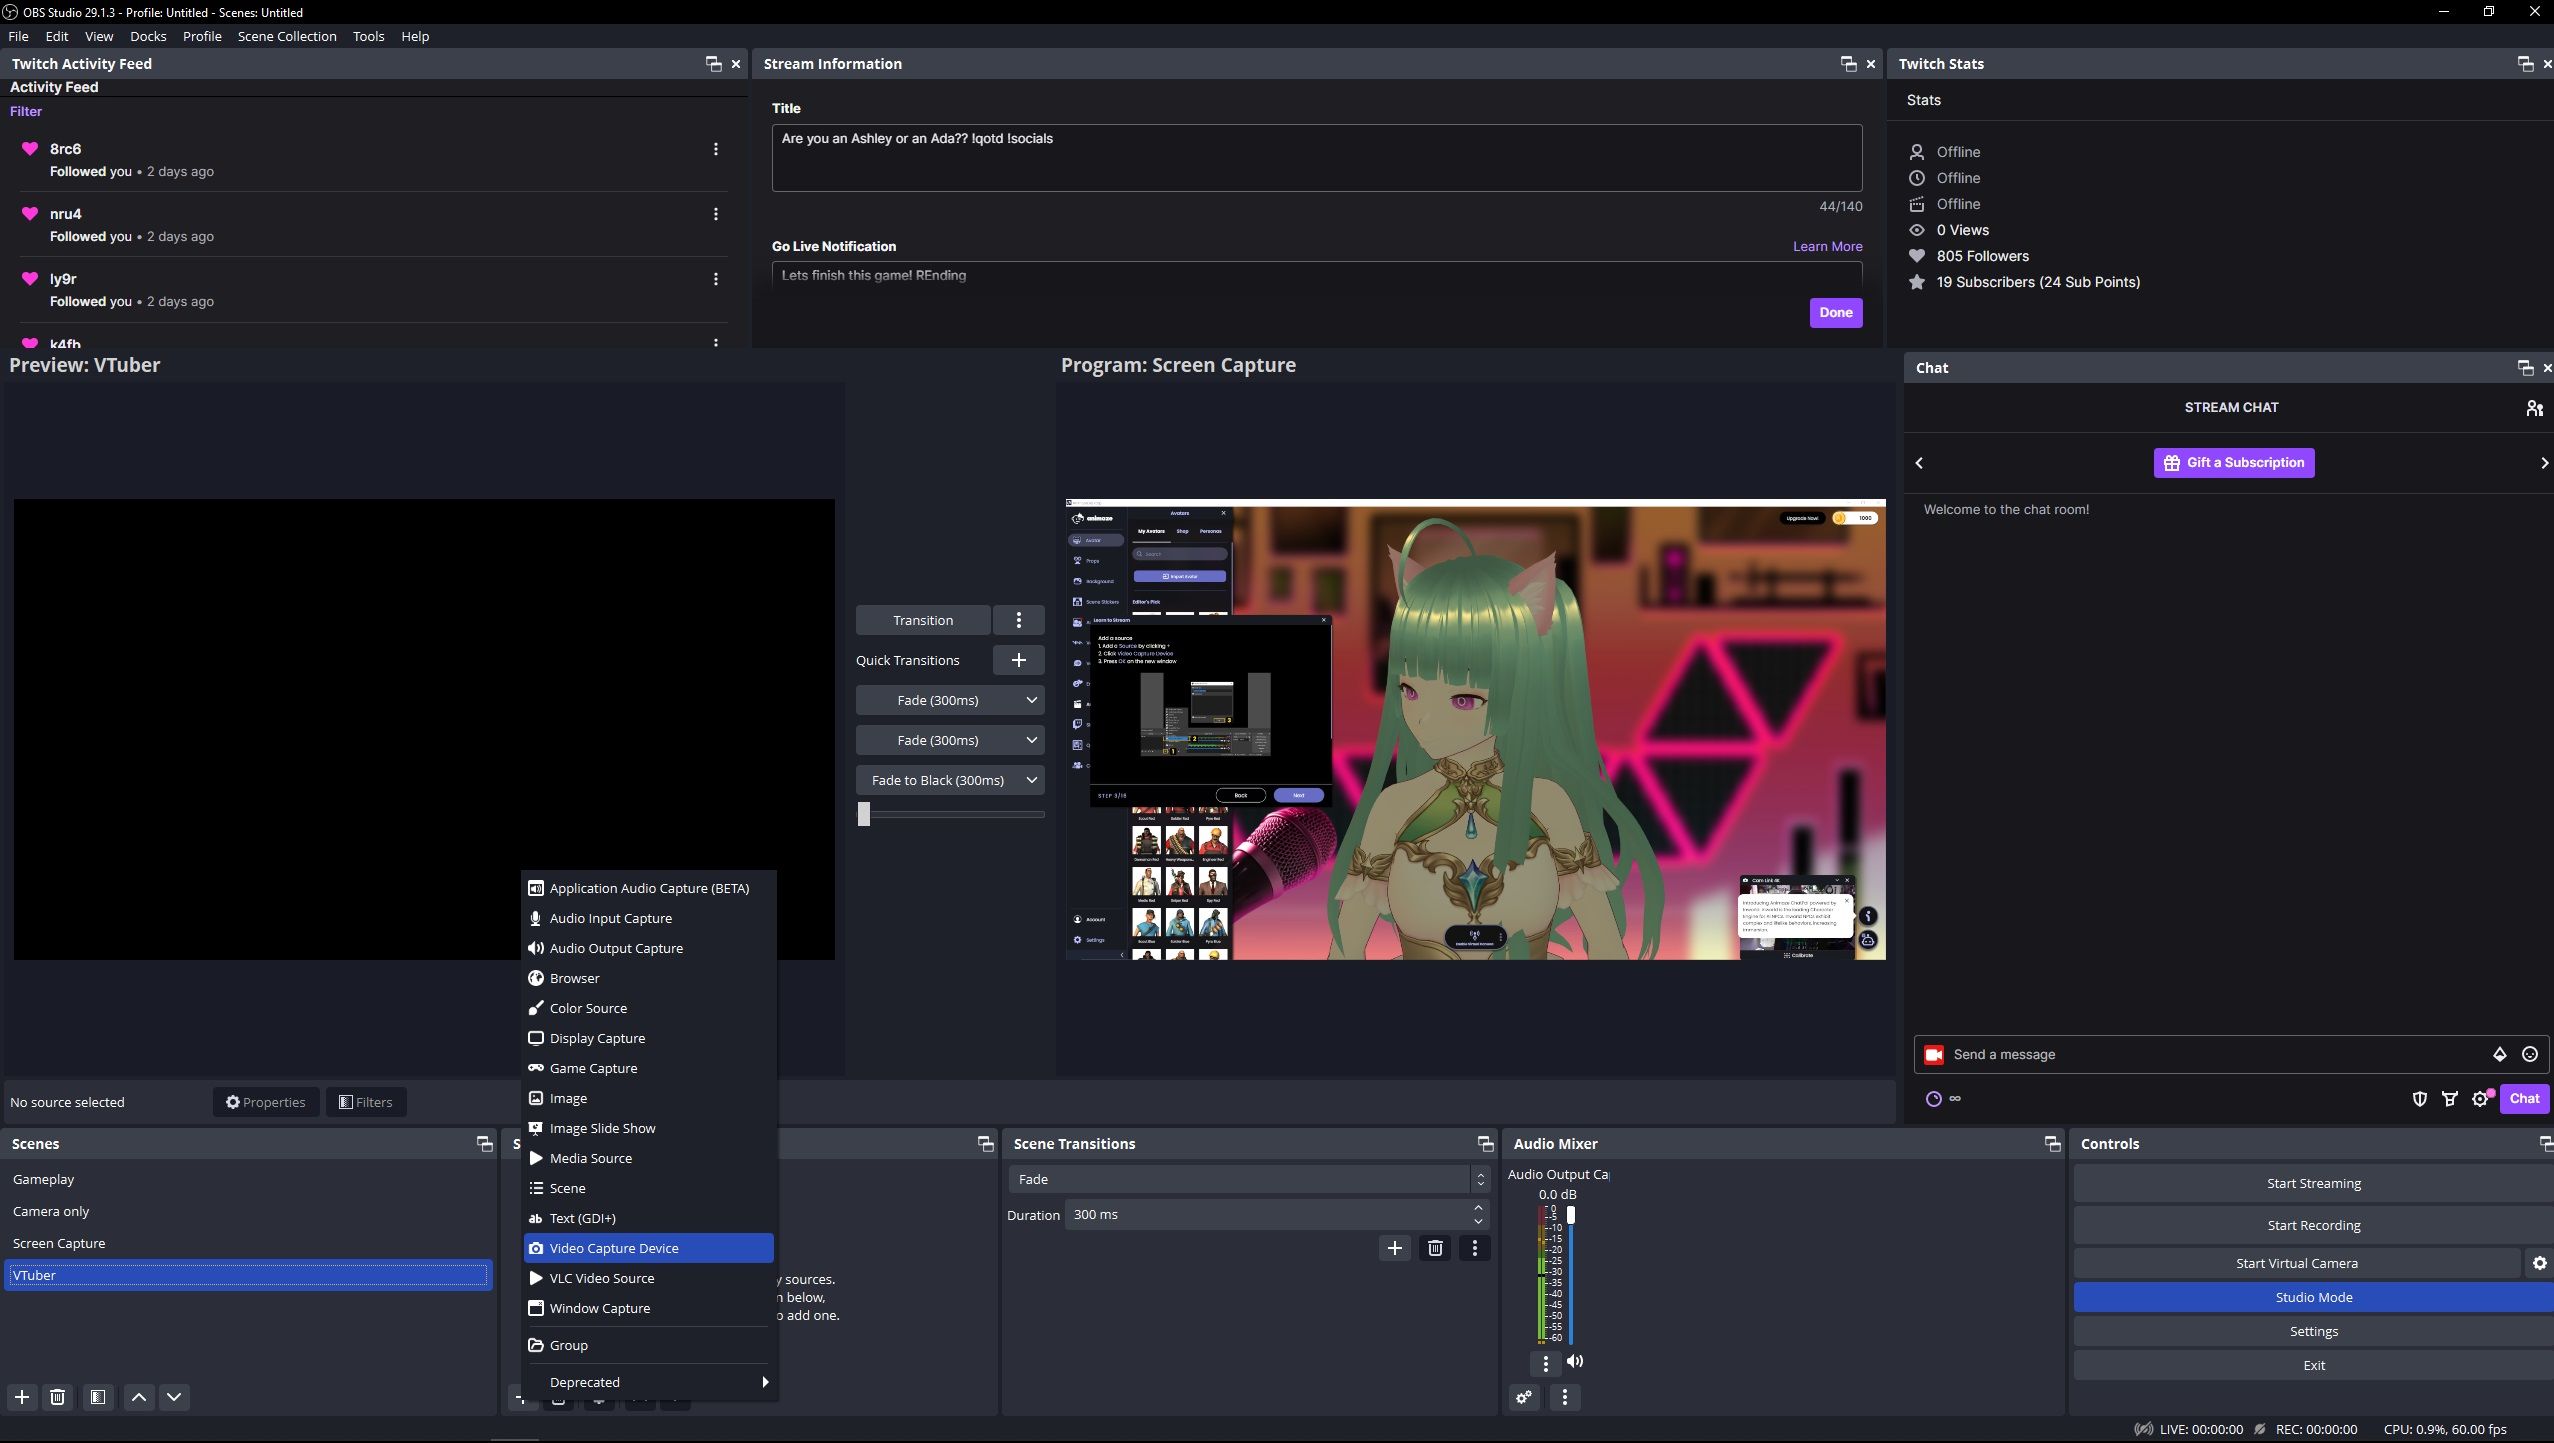Open advanced audio properties gear in Audio Mixer

(x=1524, y=1398)
